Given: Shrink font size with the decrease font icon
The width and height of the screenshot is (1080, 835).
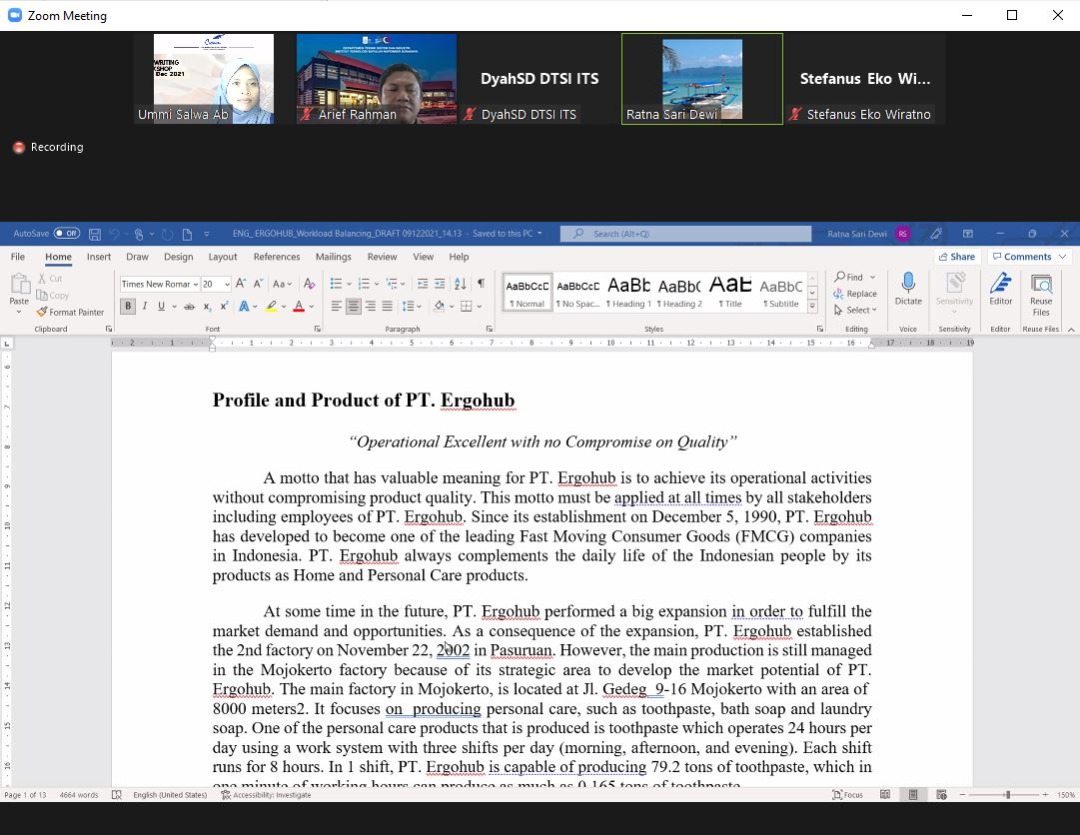Looking at the screenshot, I should [258, 284].
